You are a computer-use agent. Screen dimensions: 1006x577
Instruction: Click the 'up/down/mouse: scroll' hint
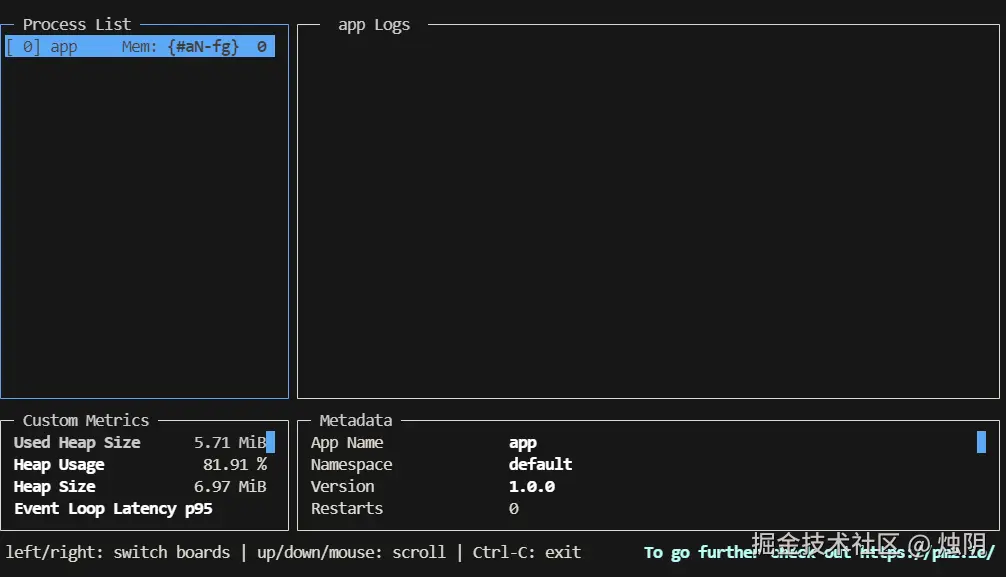coord(352,553)
